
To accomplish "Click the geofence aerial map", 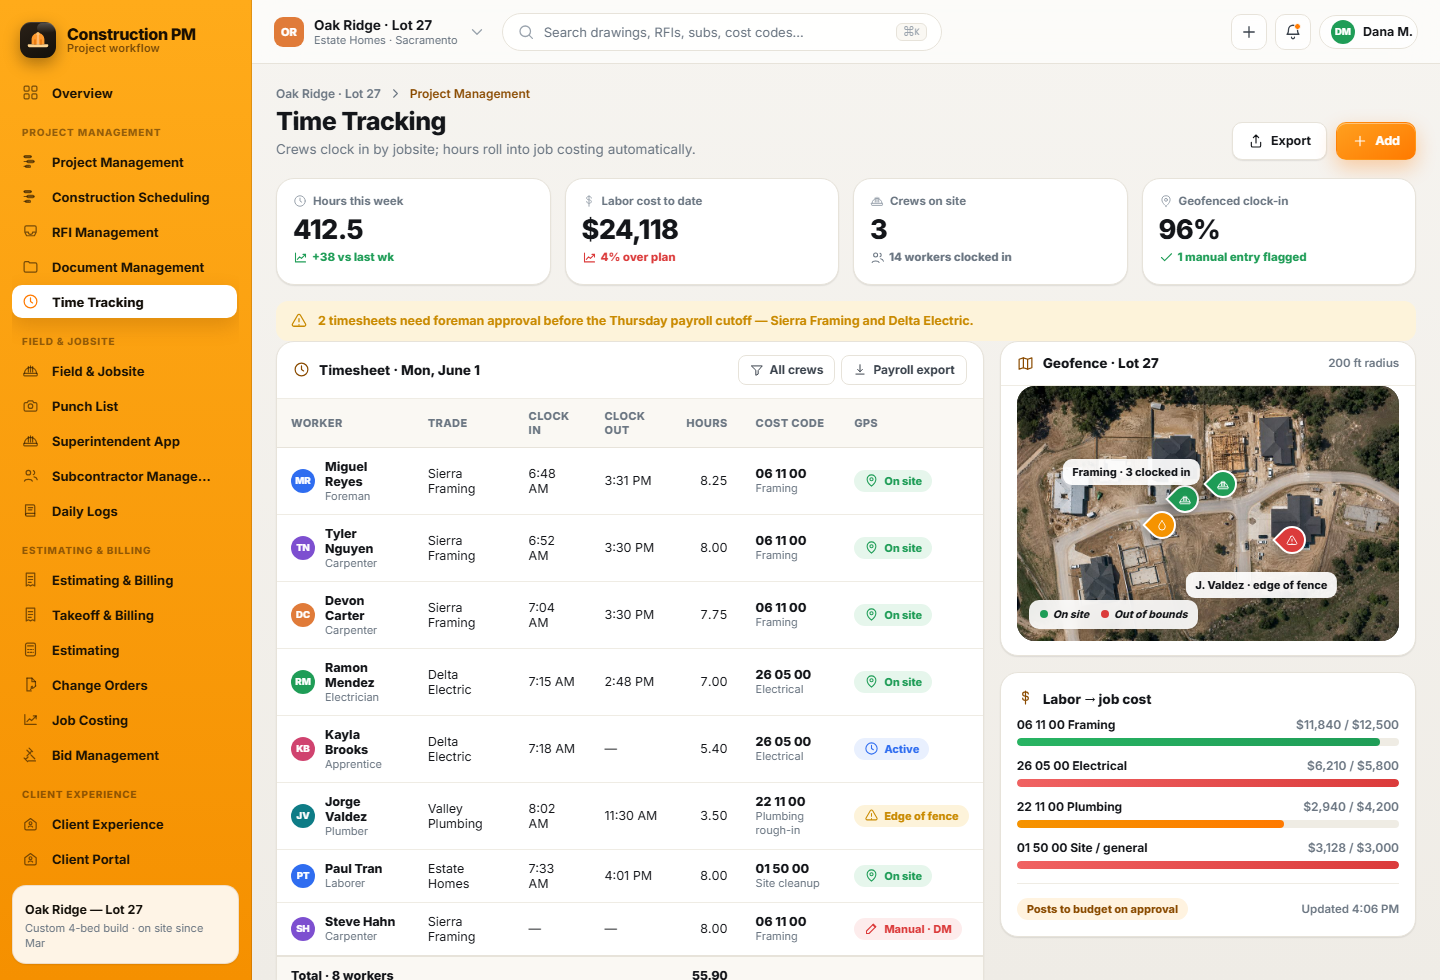I will click(1207, 513).
